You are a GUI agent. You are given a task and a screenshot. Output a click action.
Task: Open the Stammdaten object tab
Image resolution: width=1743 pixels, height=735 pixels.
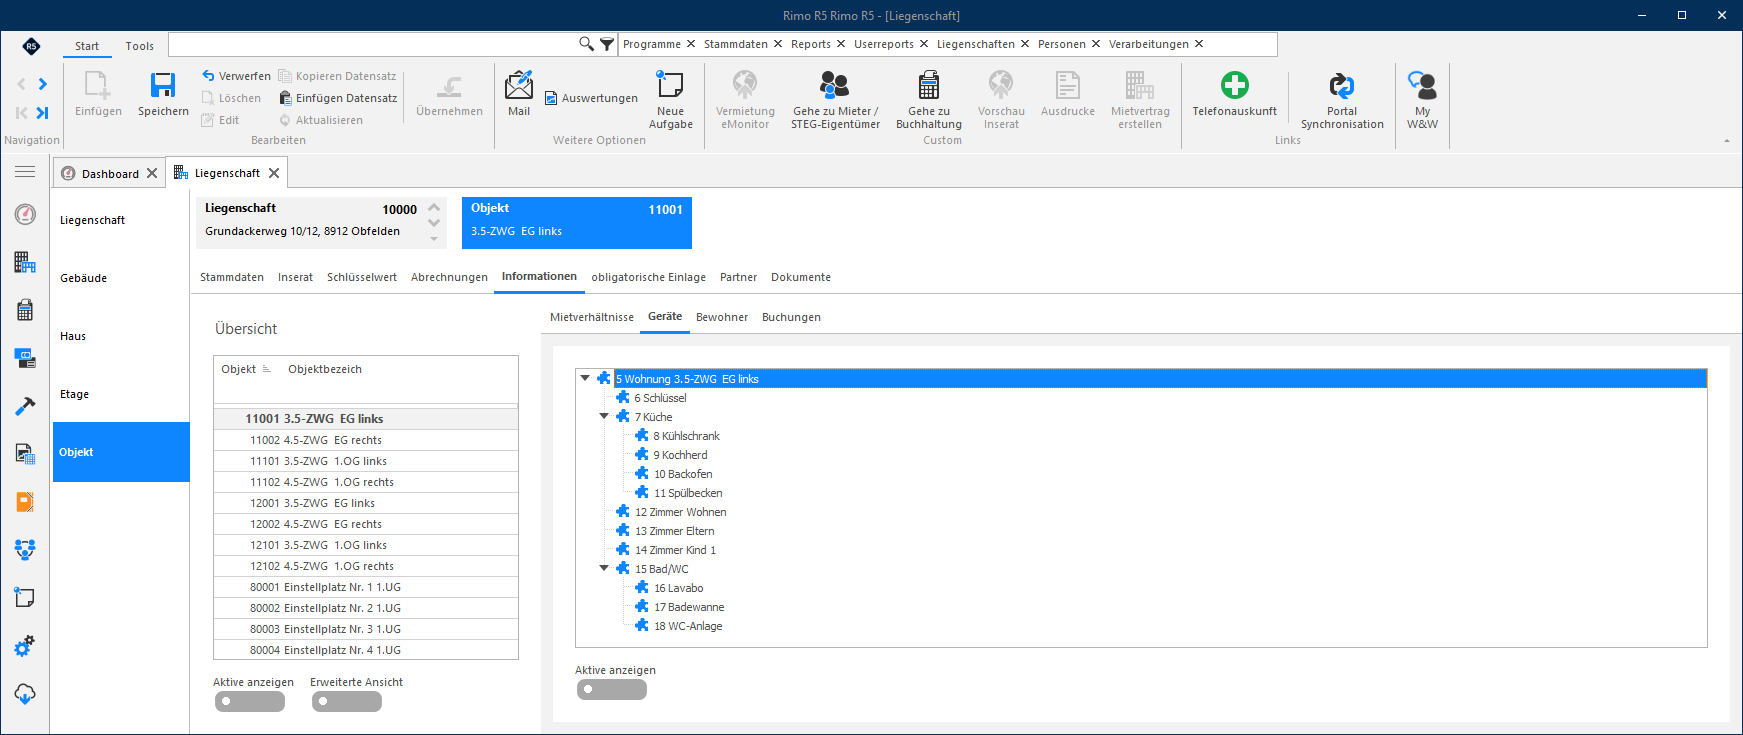point(232,277)
